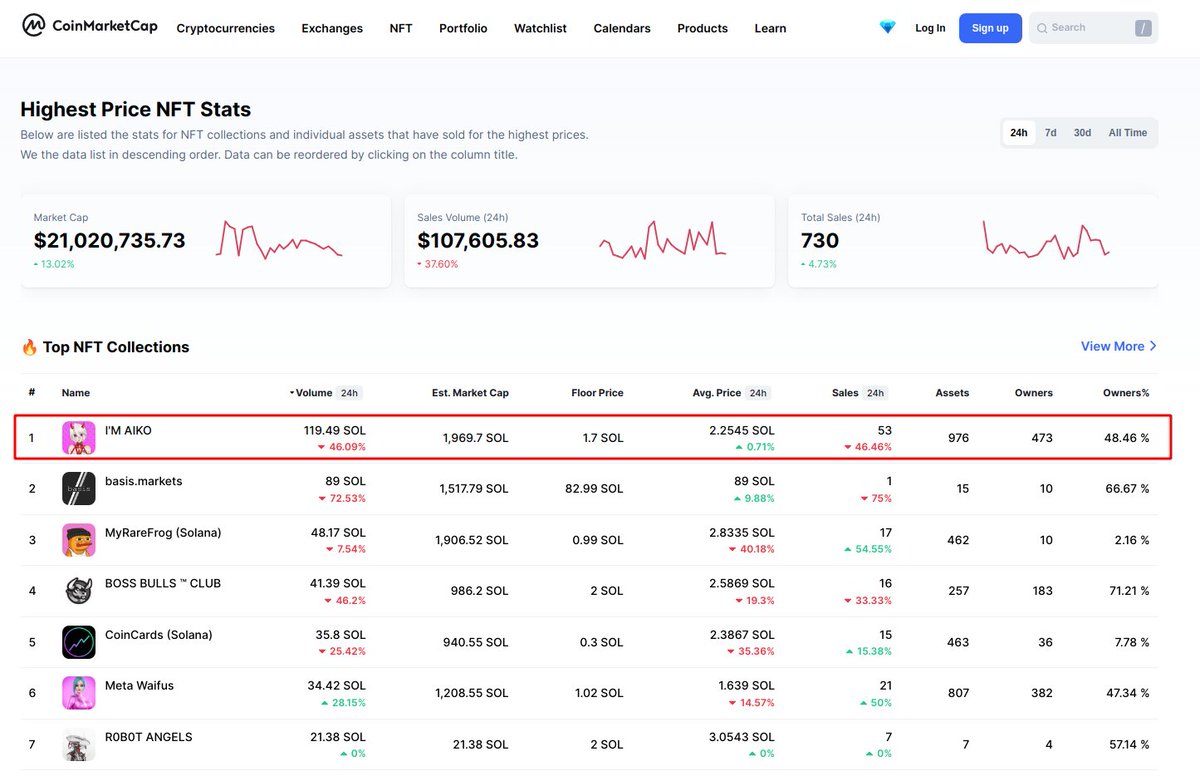The width and height of the screenshot is (1200, 776).
Task: Sort by Assets column header
Action: click(952, 393)
